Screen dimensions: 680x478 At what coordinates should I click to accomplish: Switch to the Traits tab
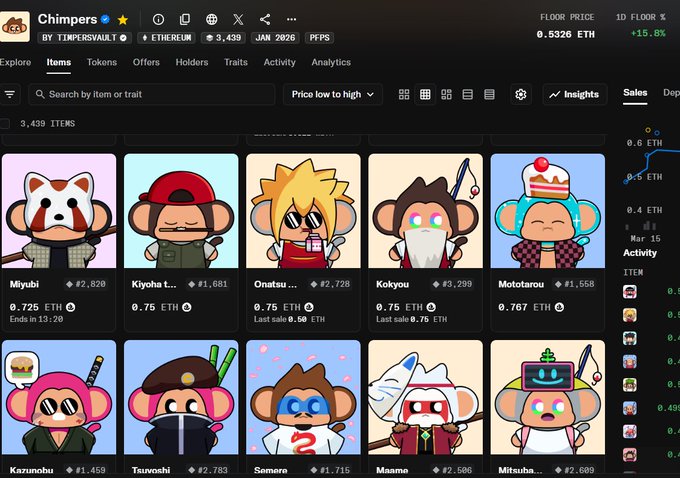(x=236, y=62)
